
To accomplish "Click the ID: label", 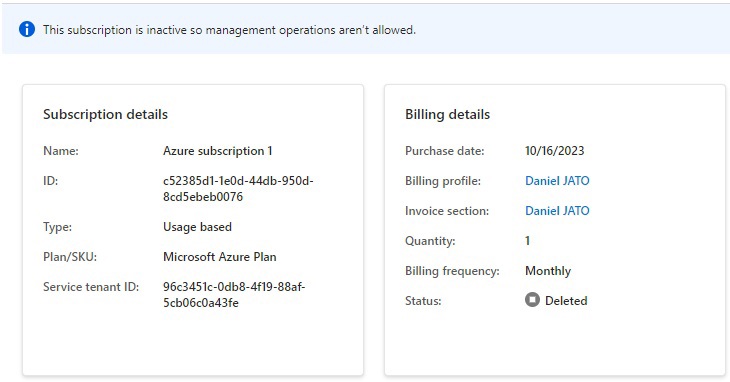I will [50, 181].
